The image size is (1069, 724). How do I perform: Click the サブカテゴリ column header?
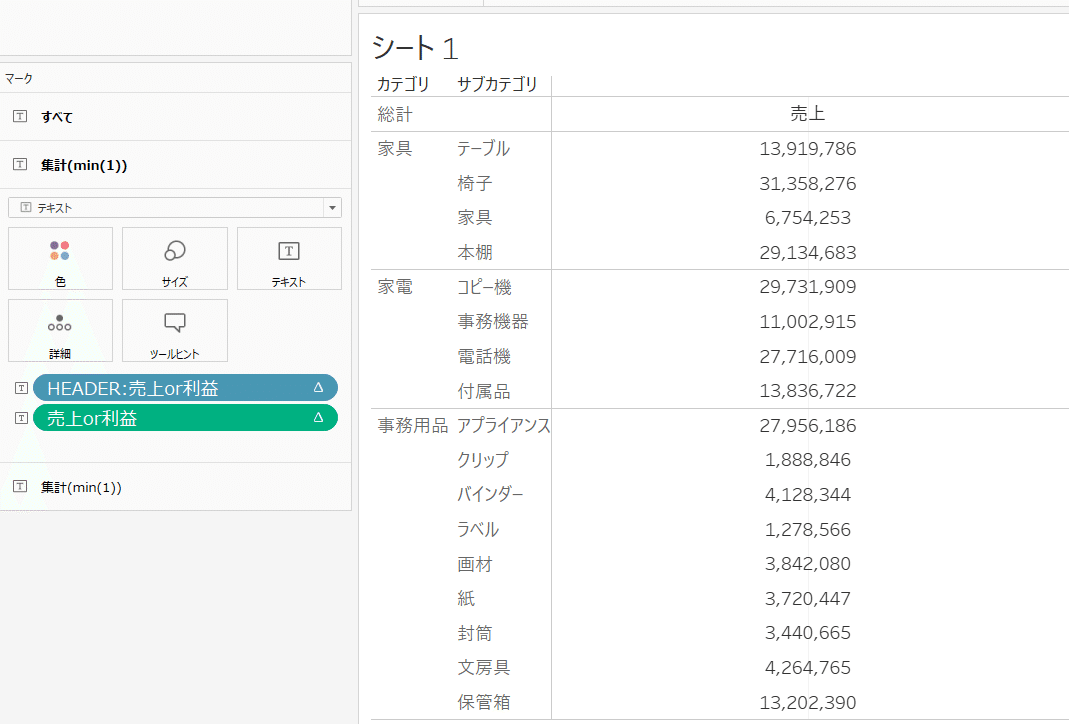pos(497,85)
